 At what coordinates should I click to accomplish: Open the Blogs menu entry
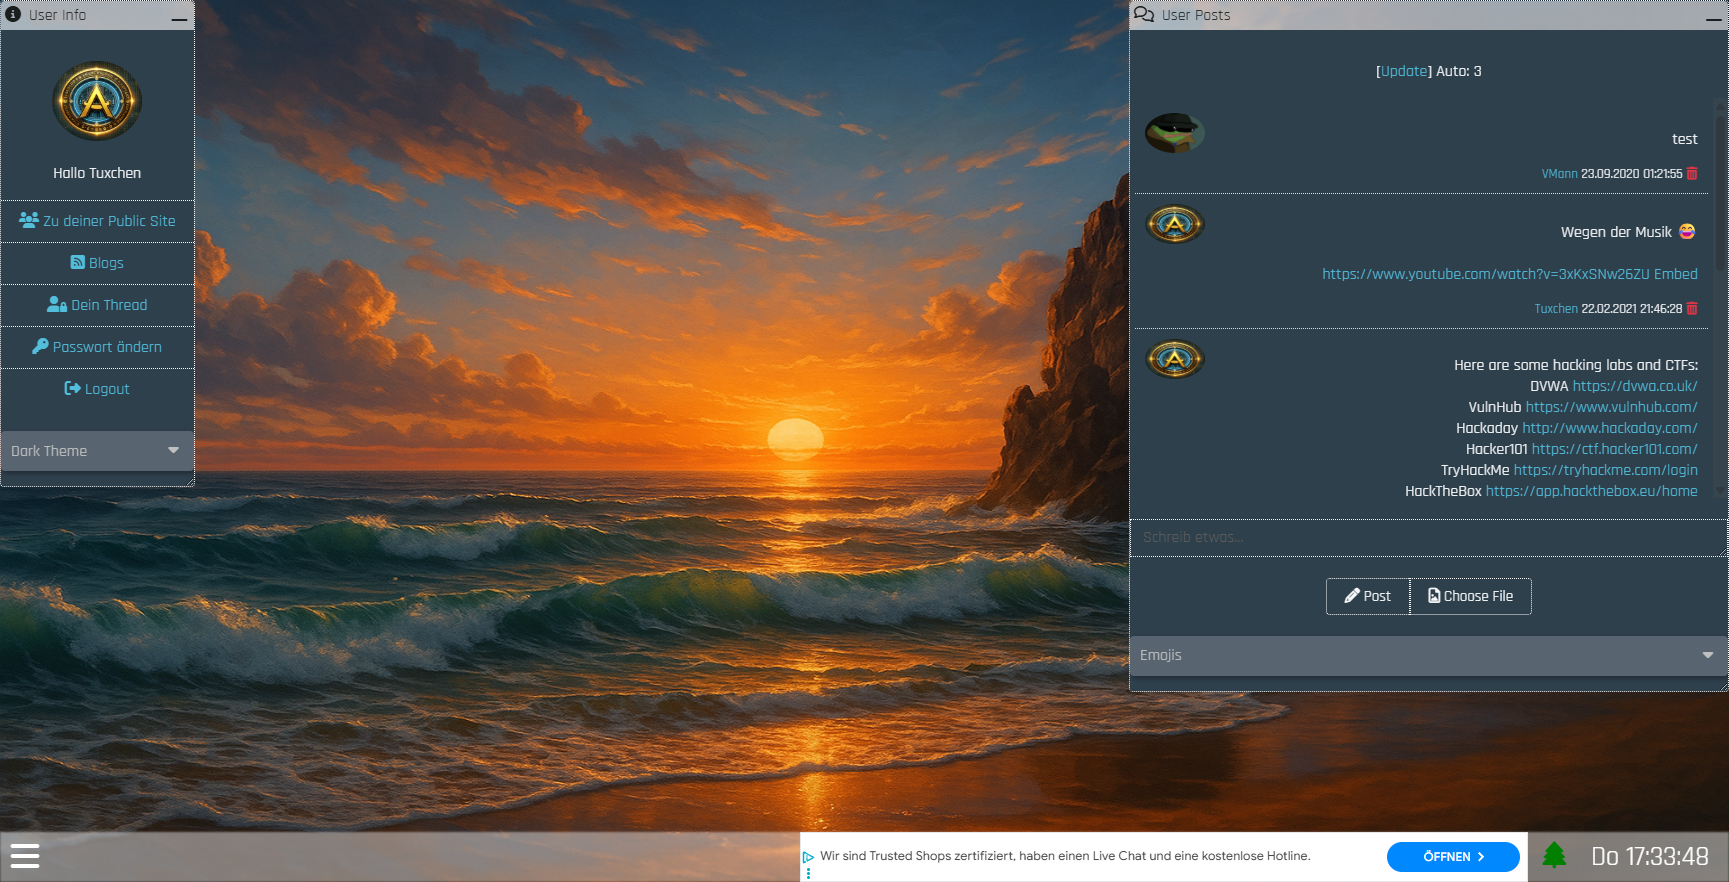coord(97,263)
